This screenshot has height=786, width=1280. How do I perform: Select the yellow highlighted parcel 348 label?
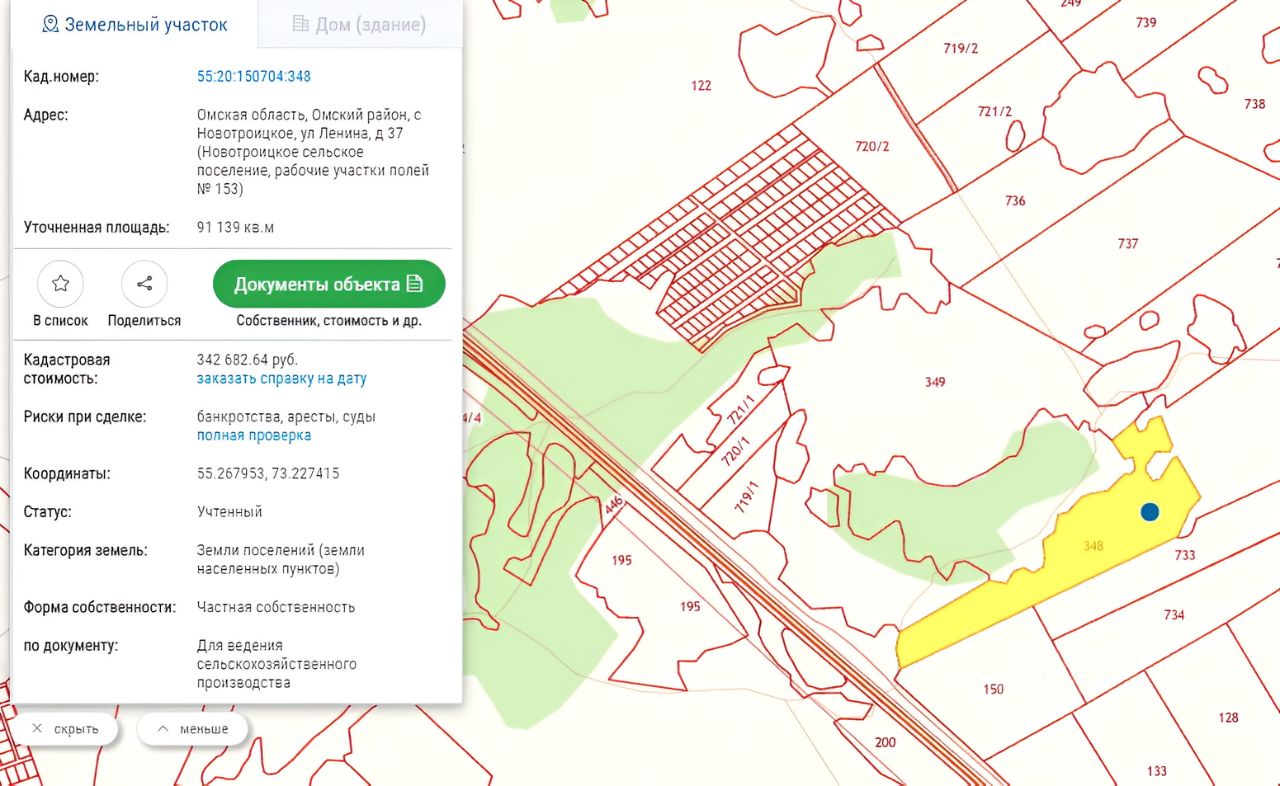(1093, 546)
